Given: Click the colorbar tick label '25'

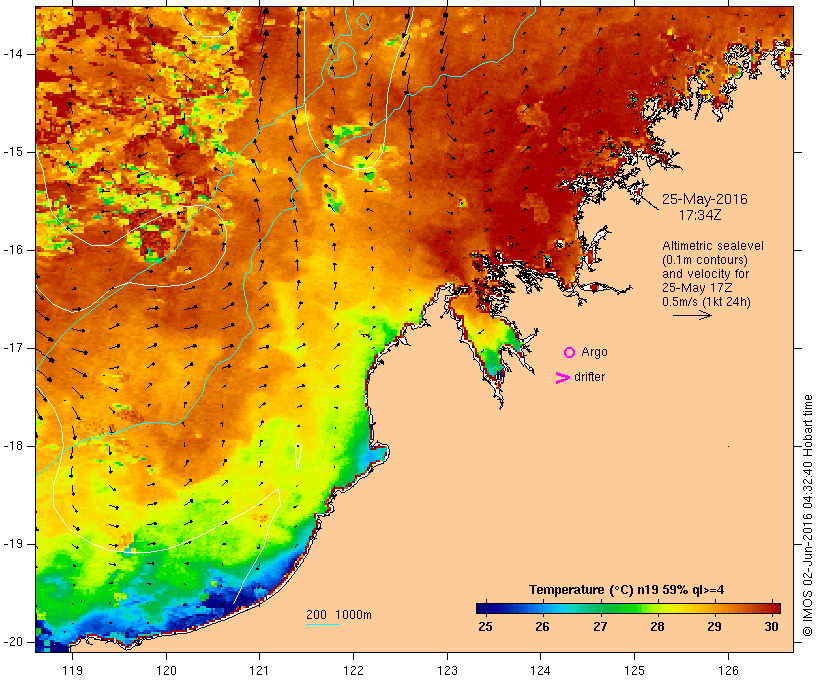Looking at the screenshot, I should pyautogui.click(x=485, y=627).
